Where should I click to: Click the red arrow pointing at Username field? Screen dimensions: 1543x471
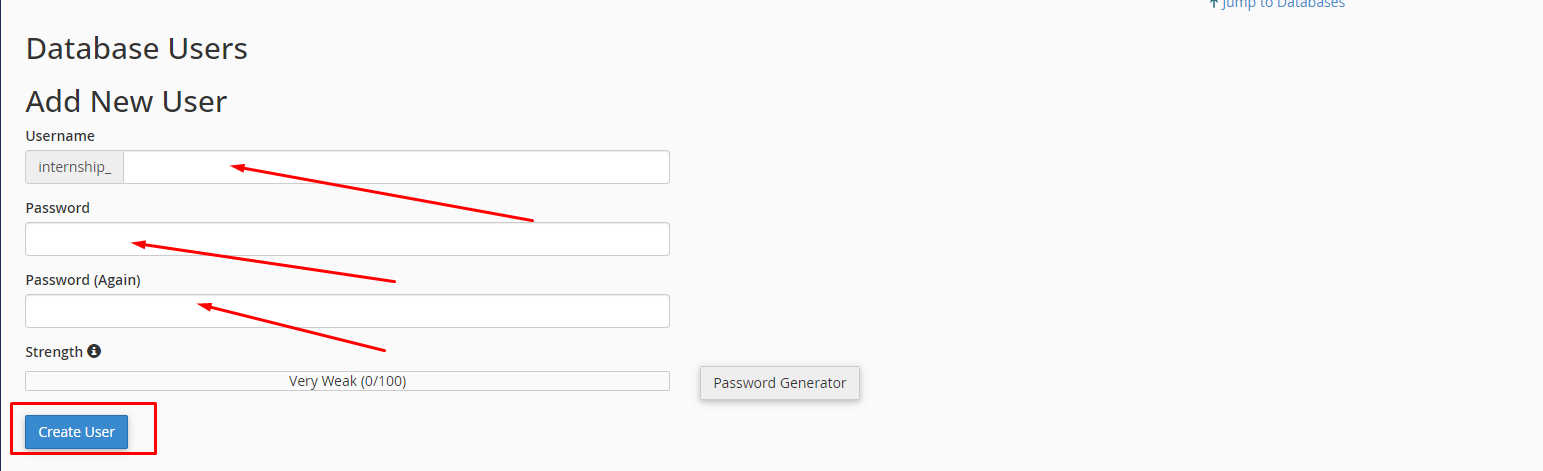point(382,193)
